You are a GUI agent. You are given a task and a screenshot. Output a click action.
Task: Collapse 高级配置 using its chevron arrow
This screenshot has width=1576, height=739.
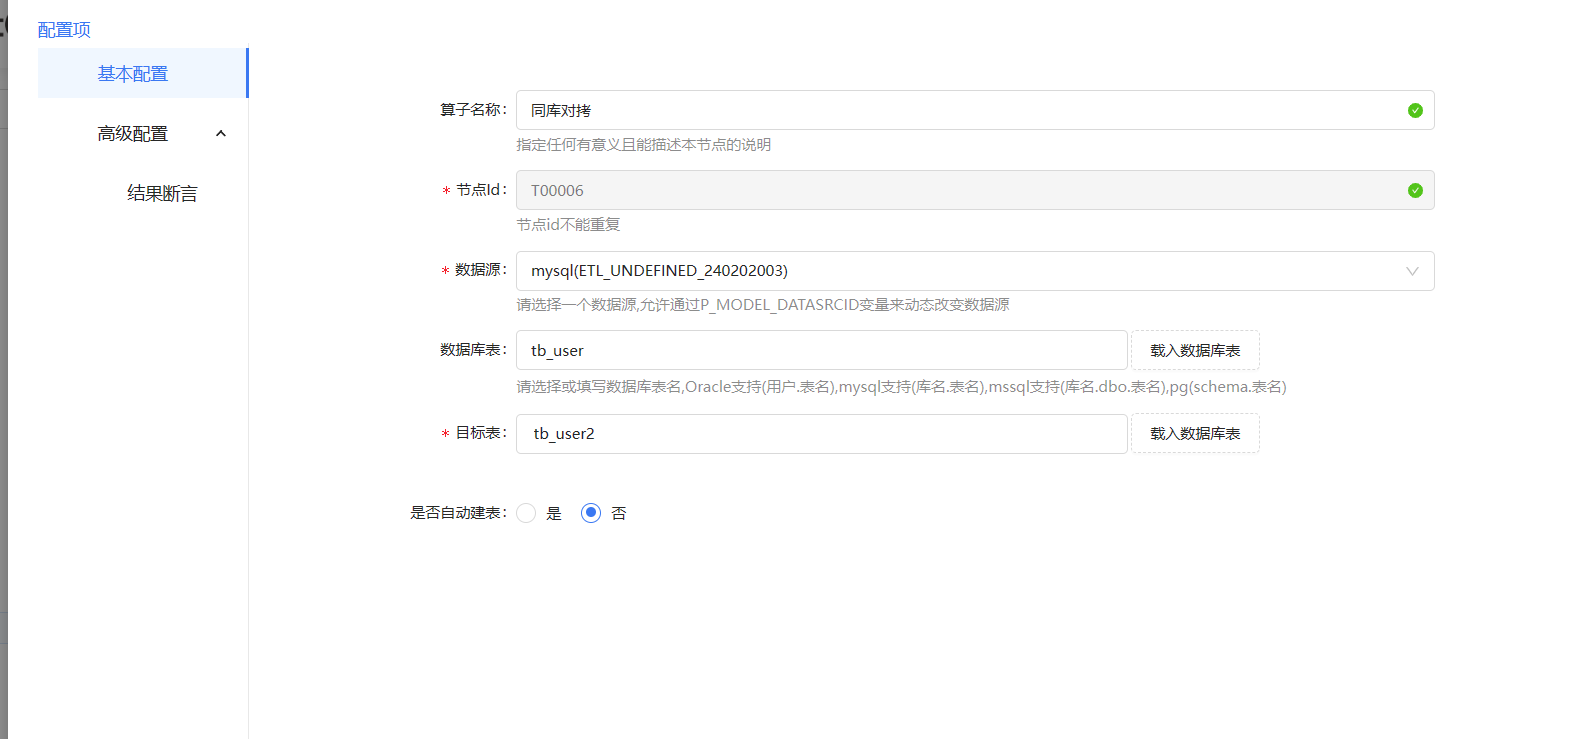tap(221, 134)
